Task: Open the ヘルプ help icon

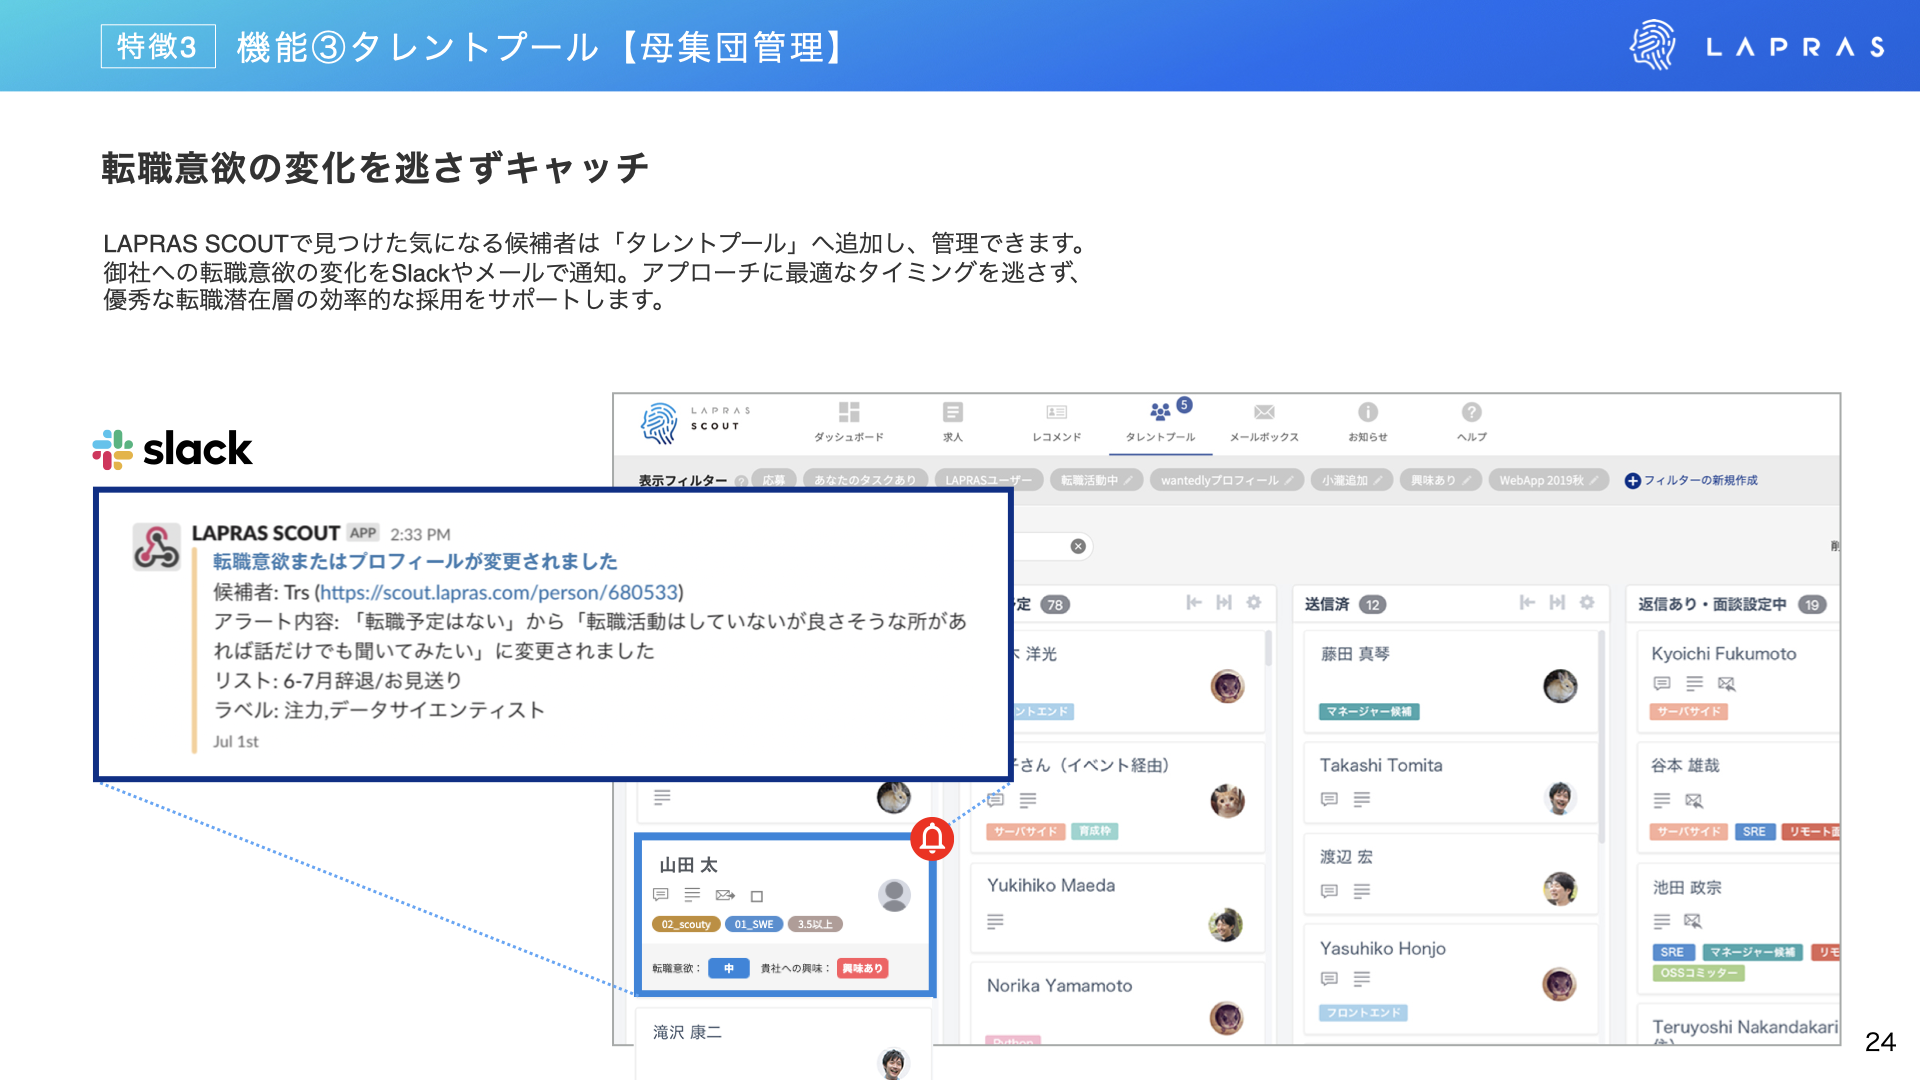Action: (x=1472, y=412)
